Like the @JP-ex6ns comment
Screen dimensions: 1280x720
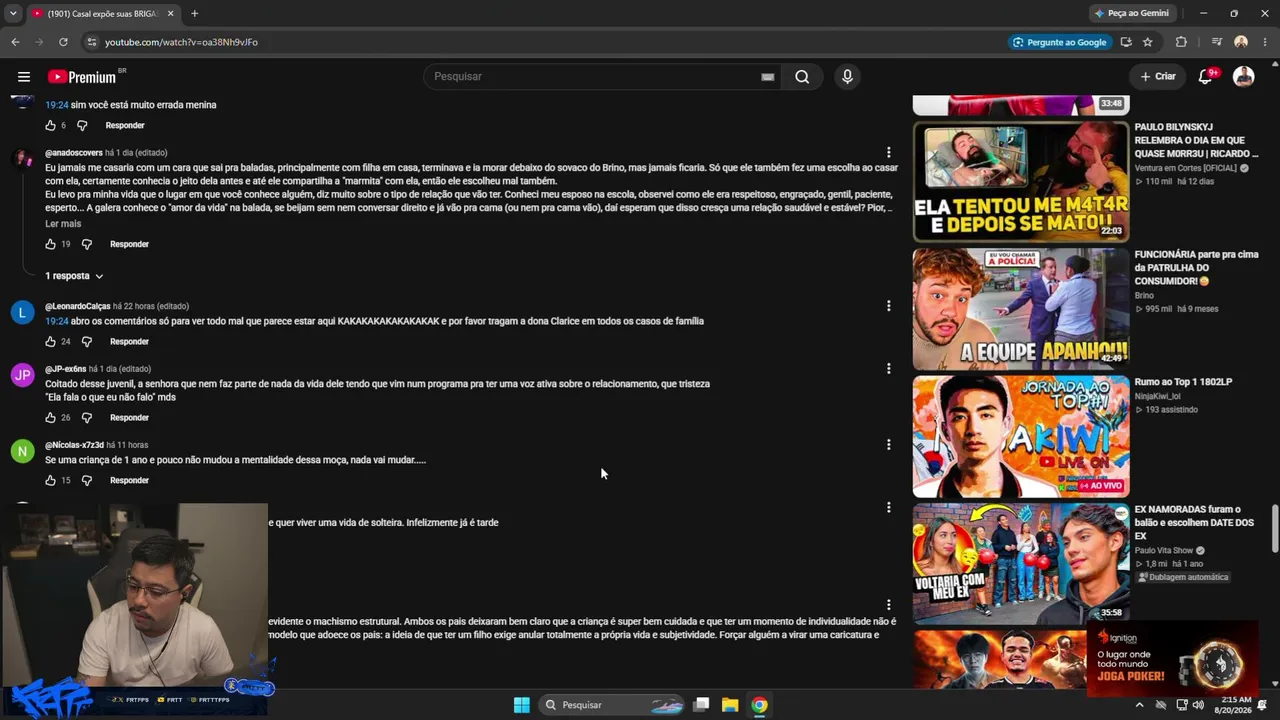(x=51, y=418)
